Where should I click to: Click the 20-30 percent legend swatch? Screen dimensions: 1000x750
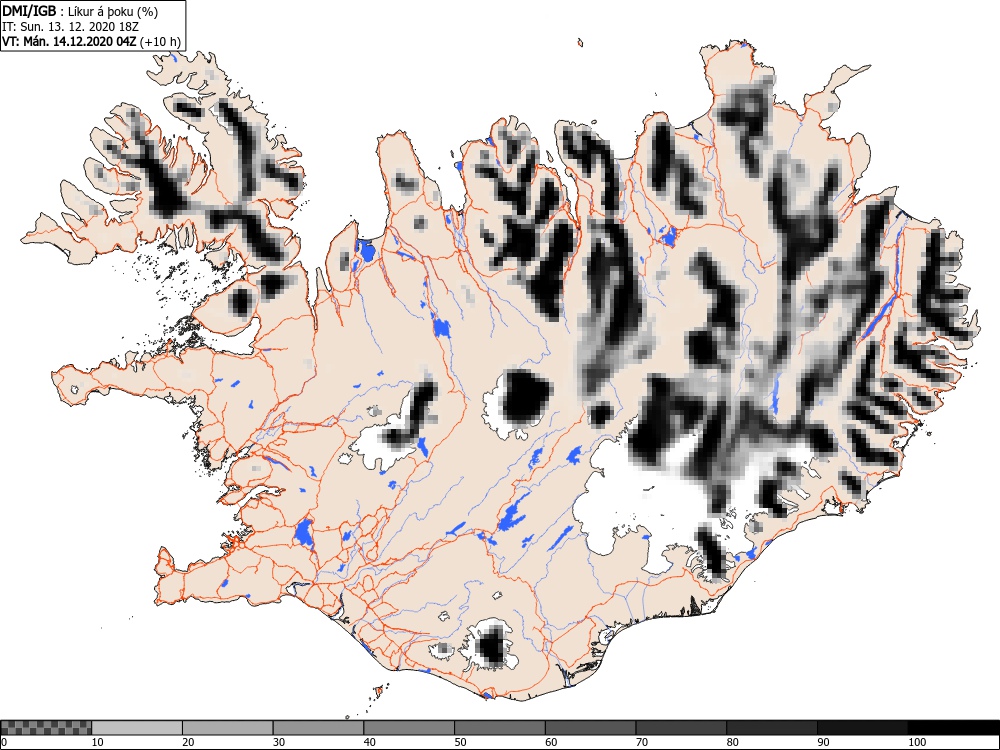tap(228, 728)
